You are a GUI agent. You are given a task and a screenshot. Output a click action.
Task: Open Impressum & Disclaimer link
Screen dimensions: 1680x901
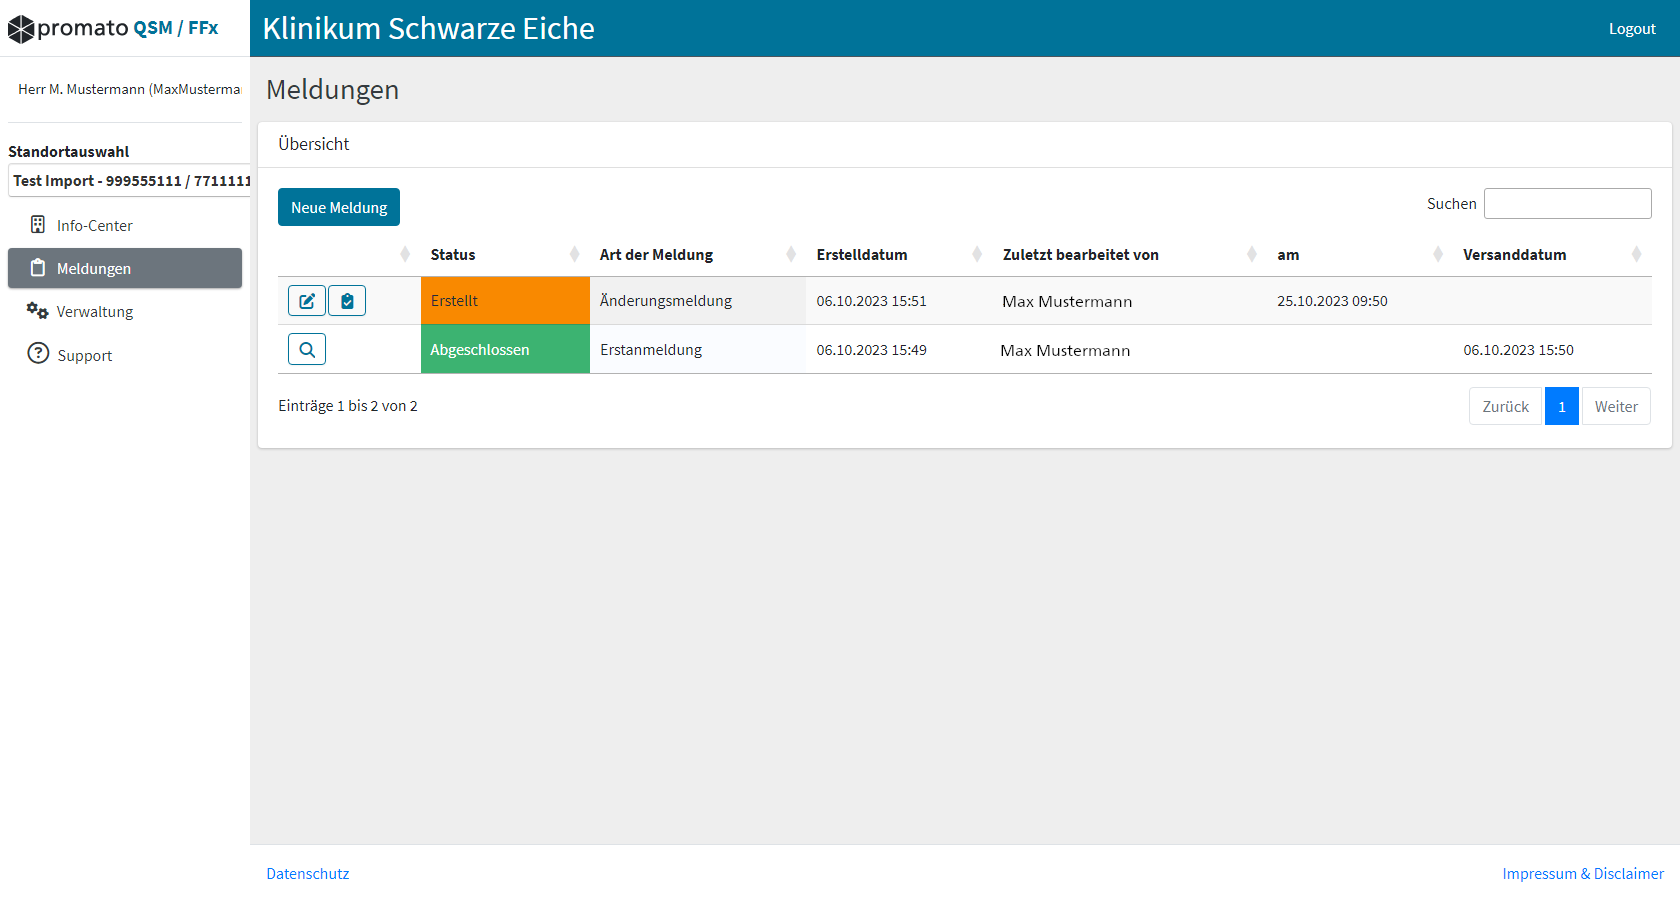[x=1583, y=873]
